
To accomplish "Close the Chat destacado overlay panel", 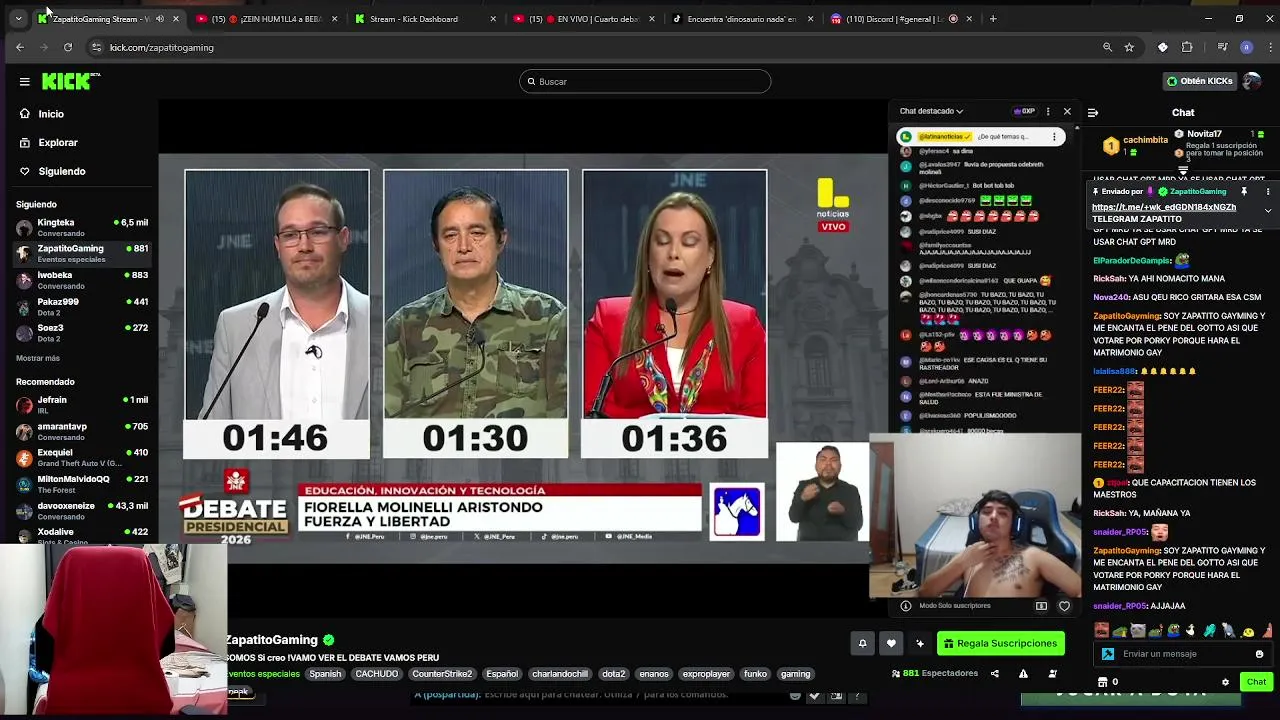I will [x=1067, y=111].
